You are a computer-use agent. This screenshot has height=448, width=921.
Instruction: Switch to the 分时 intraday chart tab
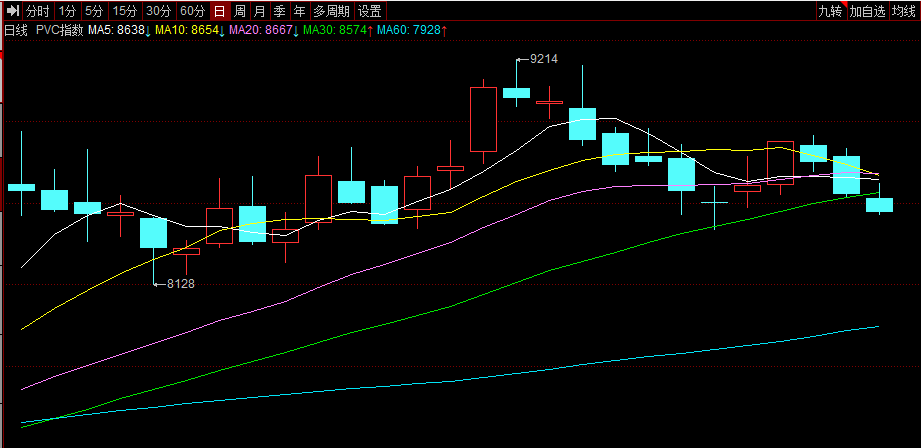(x=38, y=10)
